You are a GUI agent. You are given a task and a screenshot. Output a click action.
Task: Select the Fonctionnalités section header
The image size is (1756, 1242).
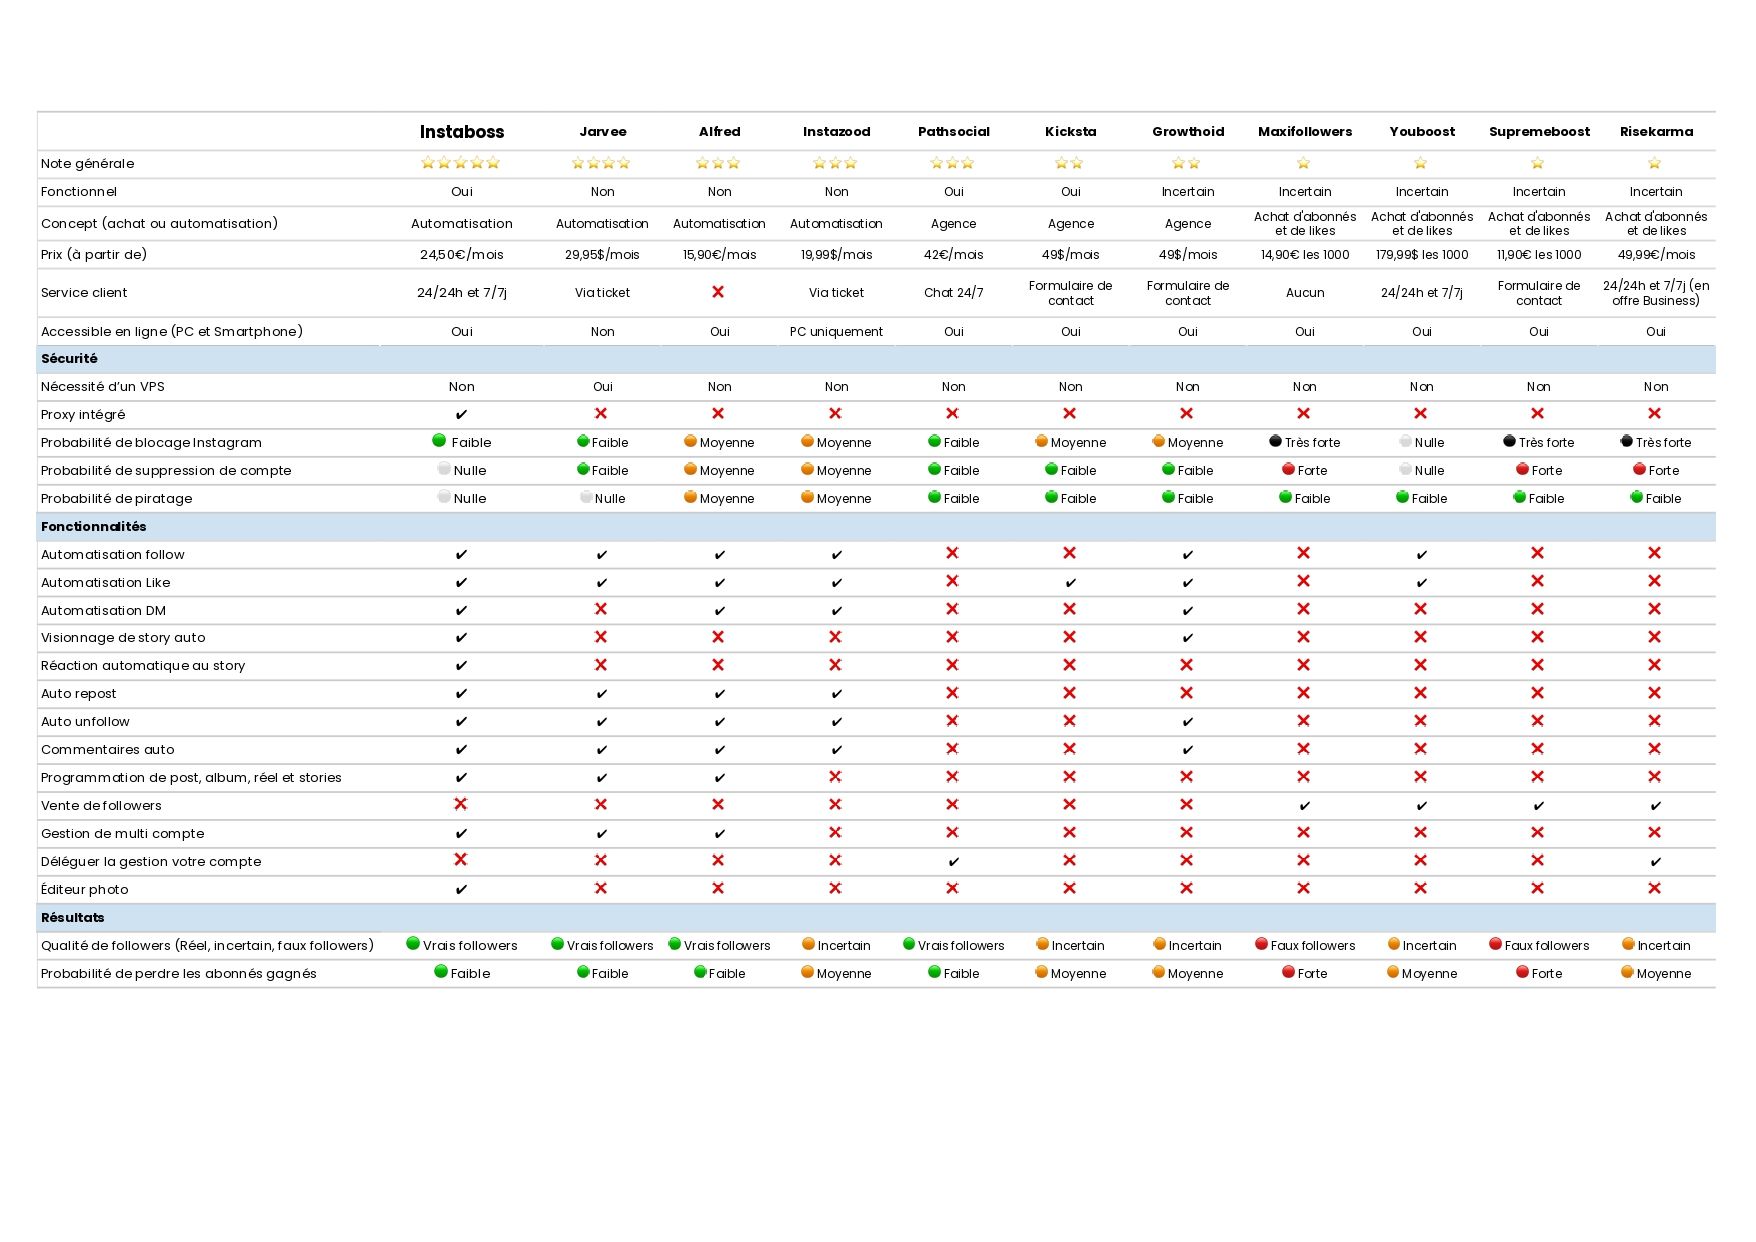point(876,527)
